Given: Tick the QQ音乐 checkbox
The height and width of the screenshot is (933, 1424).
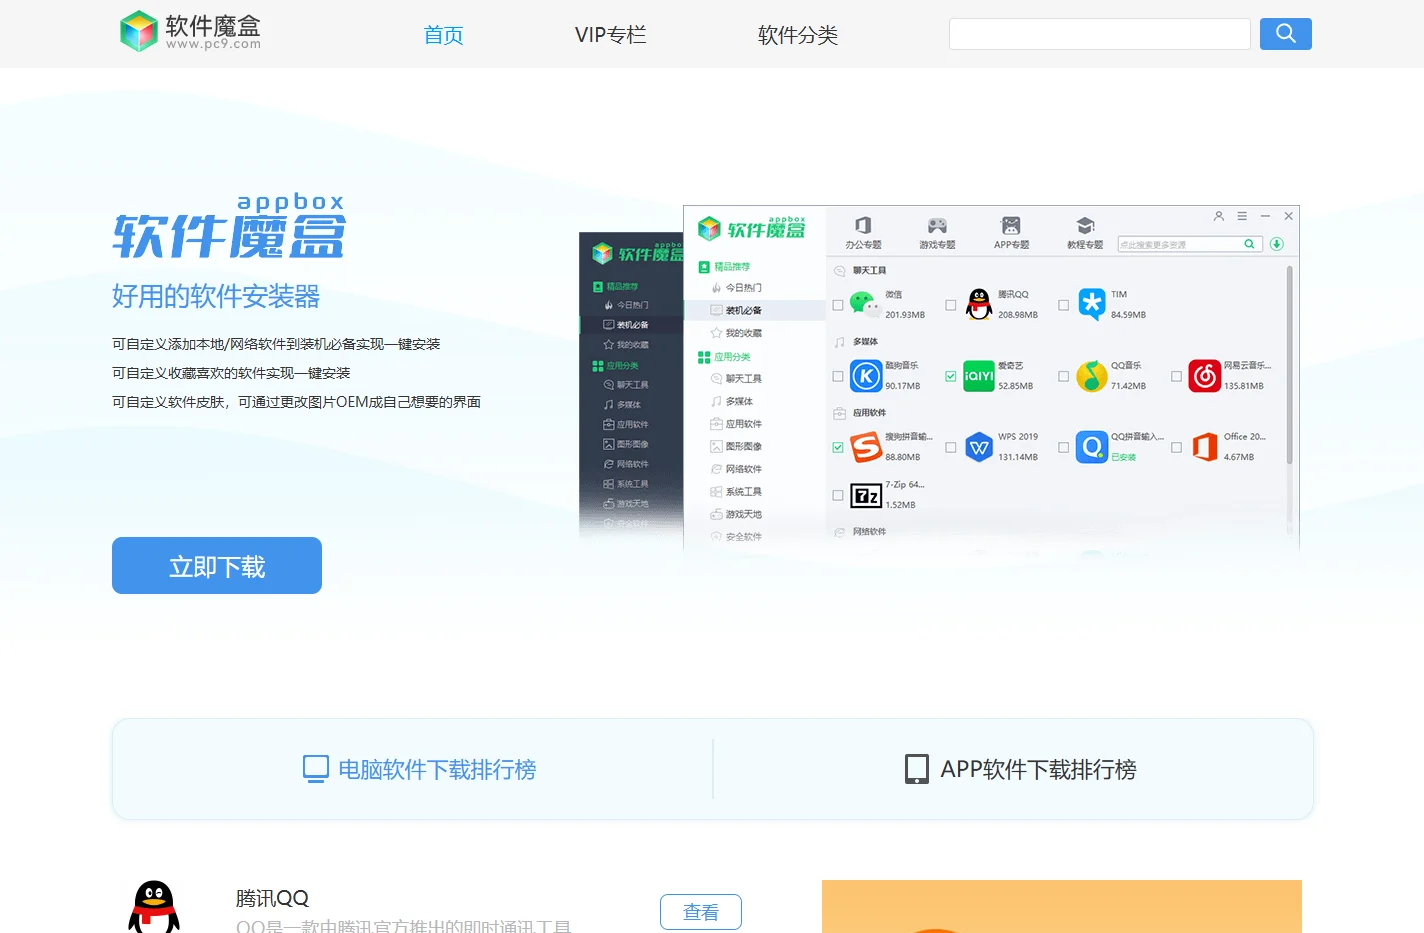Looking at the screenshot, I should pyautogui.click(x=1063, y=377).
